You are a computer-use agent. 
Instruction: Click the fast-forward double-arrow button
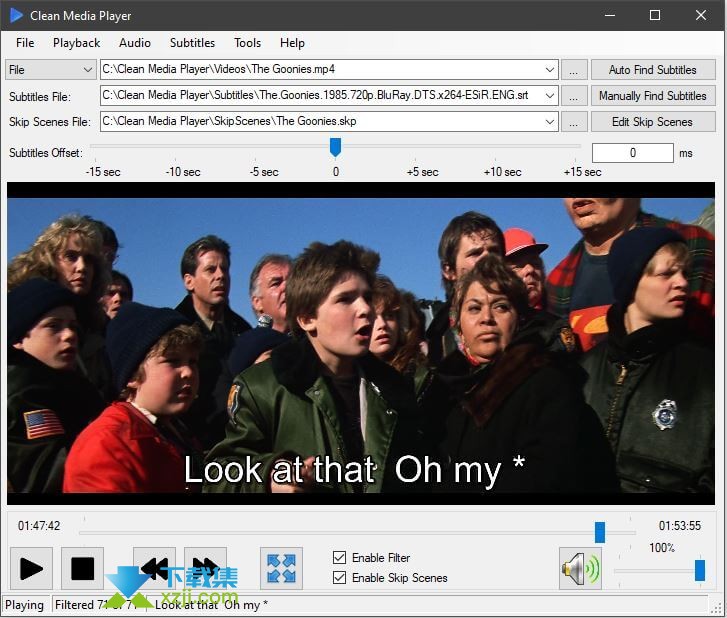(205, 568)
